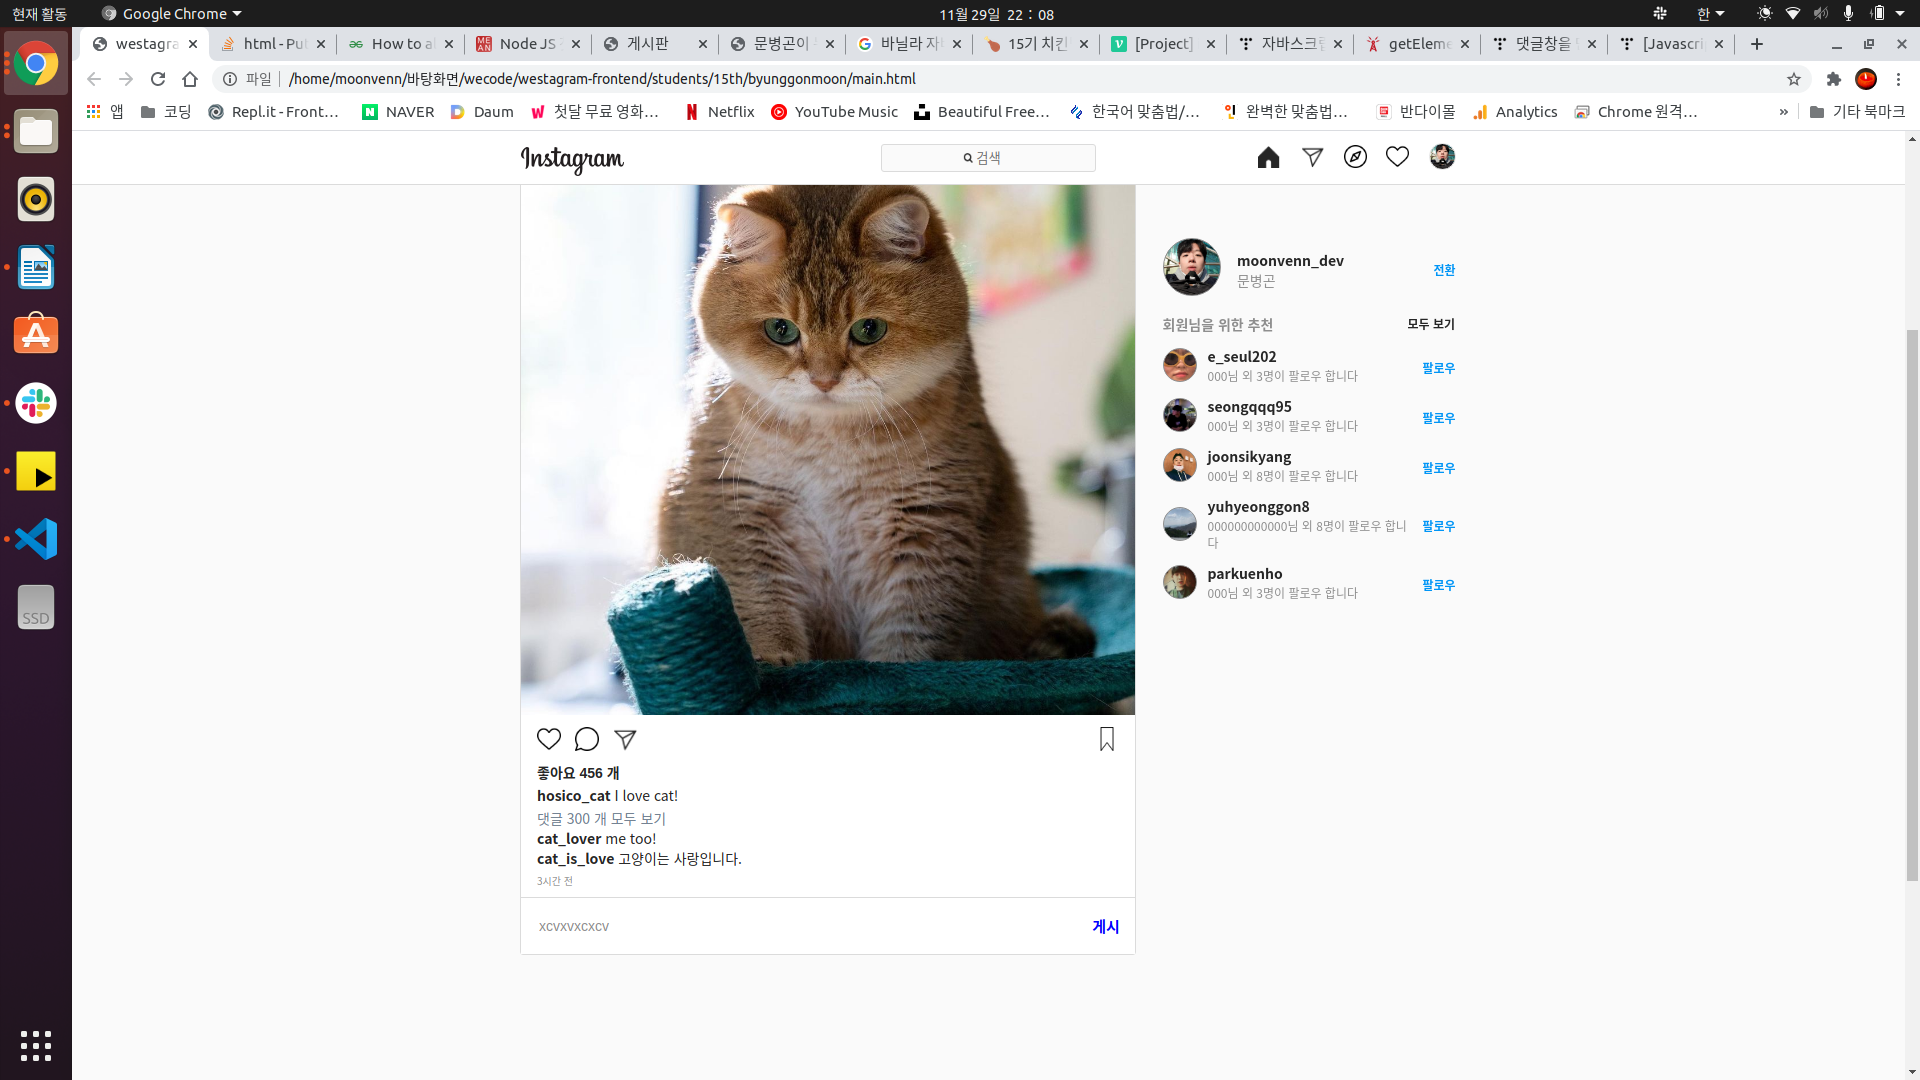This screenshot has width=1920, height=1080.
Task: Follow joonsikyang
Action: click(x=1438, y=468)
